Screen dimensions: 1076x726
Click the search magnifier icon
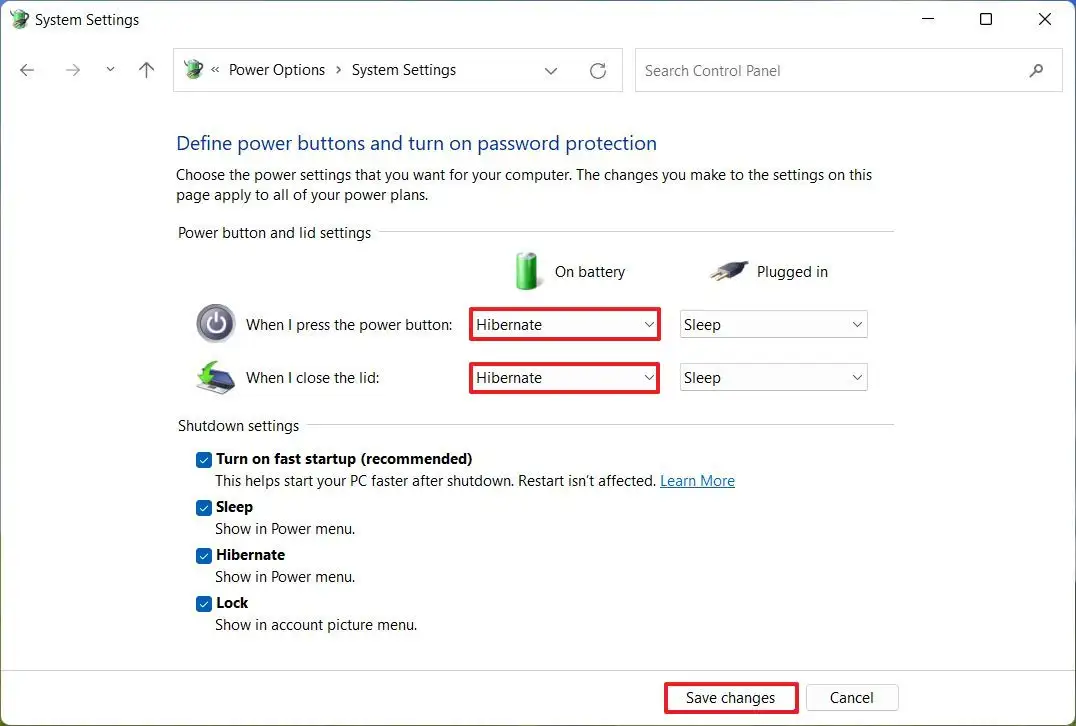1036,70
